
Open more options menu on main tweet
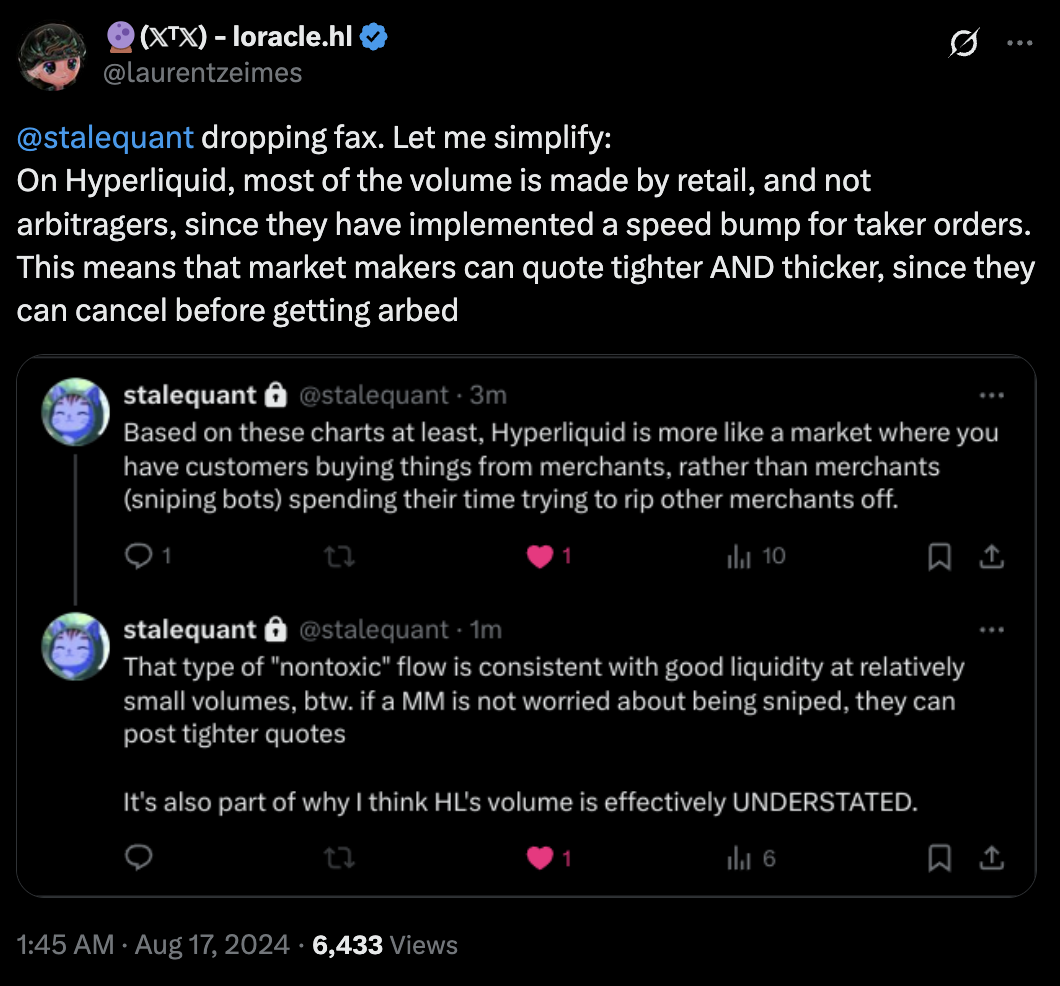(1021, 43)
